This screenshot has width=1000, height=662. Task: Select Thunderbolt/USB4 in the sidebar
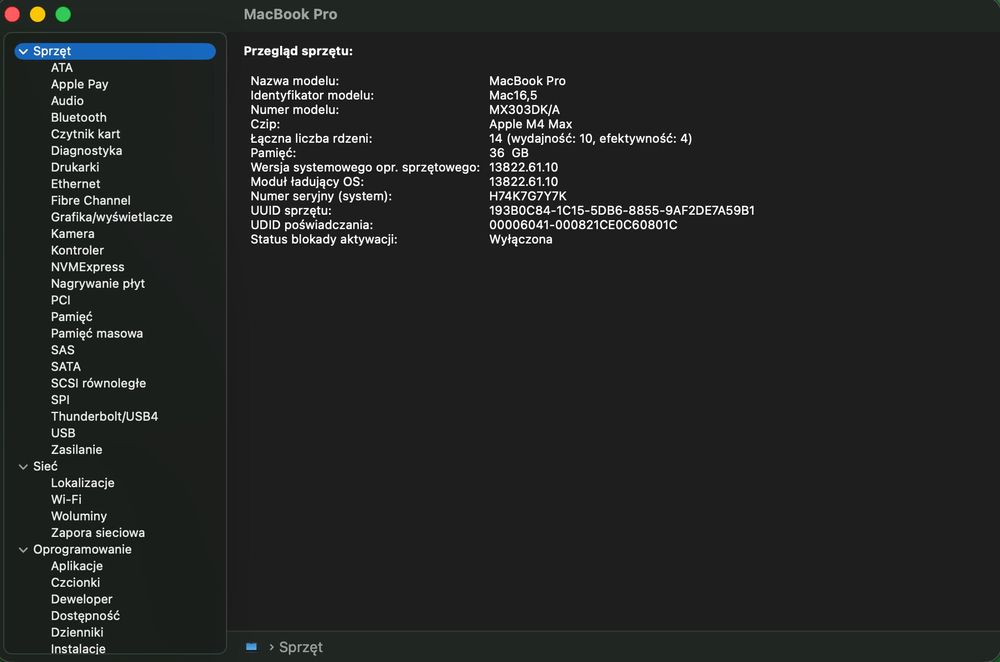pyautogui.click(x=105, y=416)
